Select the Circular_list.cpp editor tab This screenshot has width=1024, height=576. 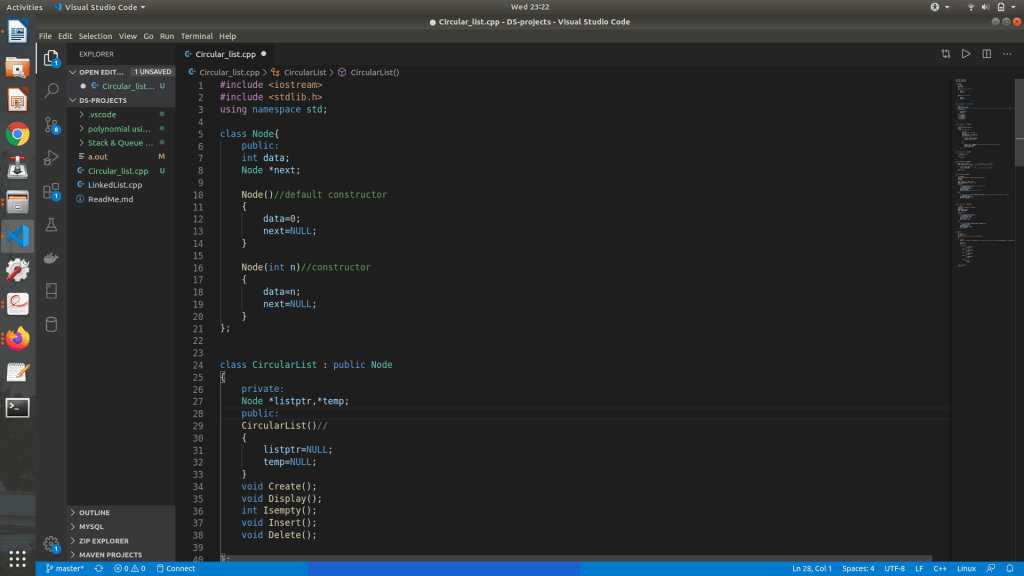point(225,54)
